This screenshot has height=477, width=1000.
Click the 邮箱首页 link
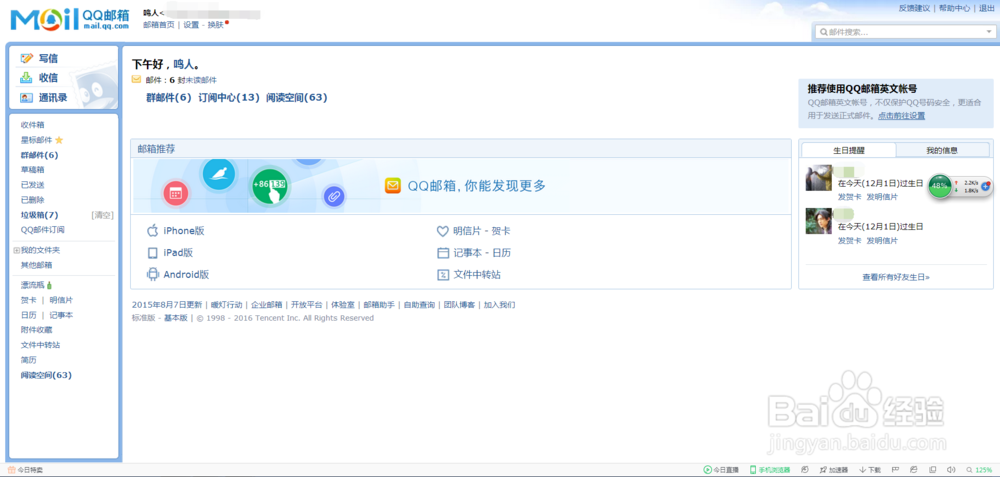tap(158, 25)
